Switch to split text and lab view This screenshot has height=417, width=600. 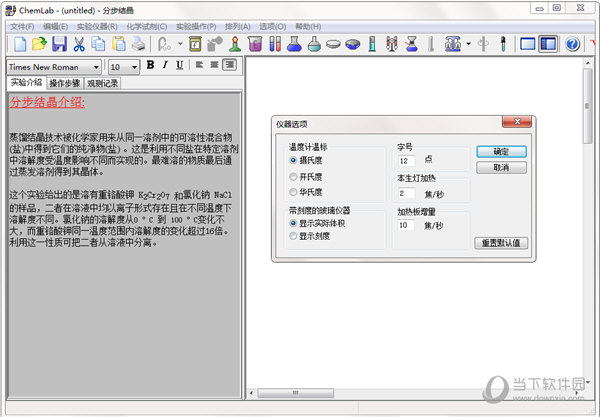click(548, 44)
